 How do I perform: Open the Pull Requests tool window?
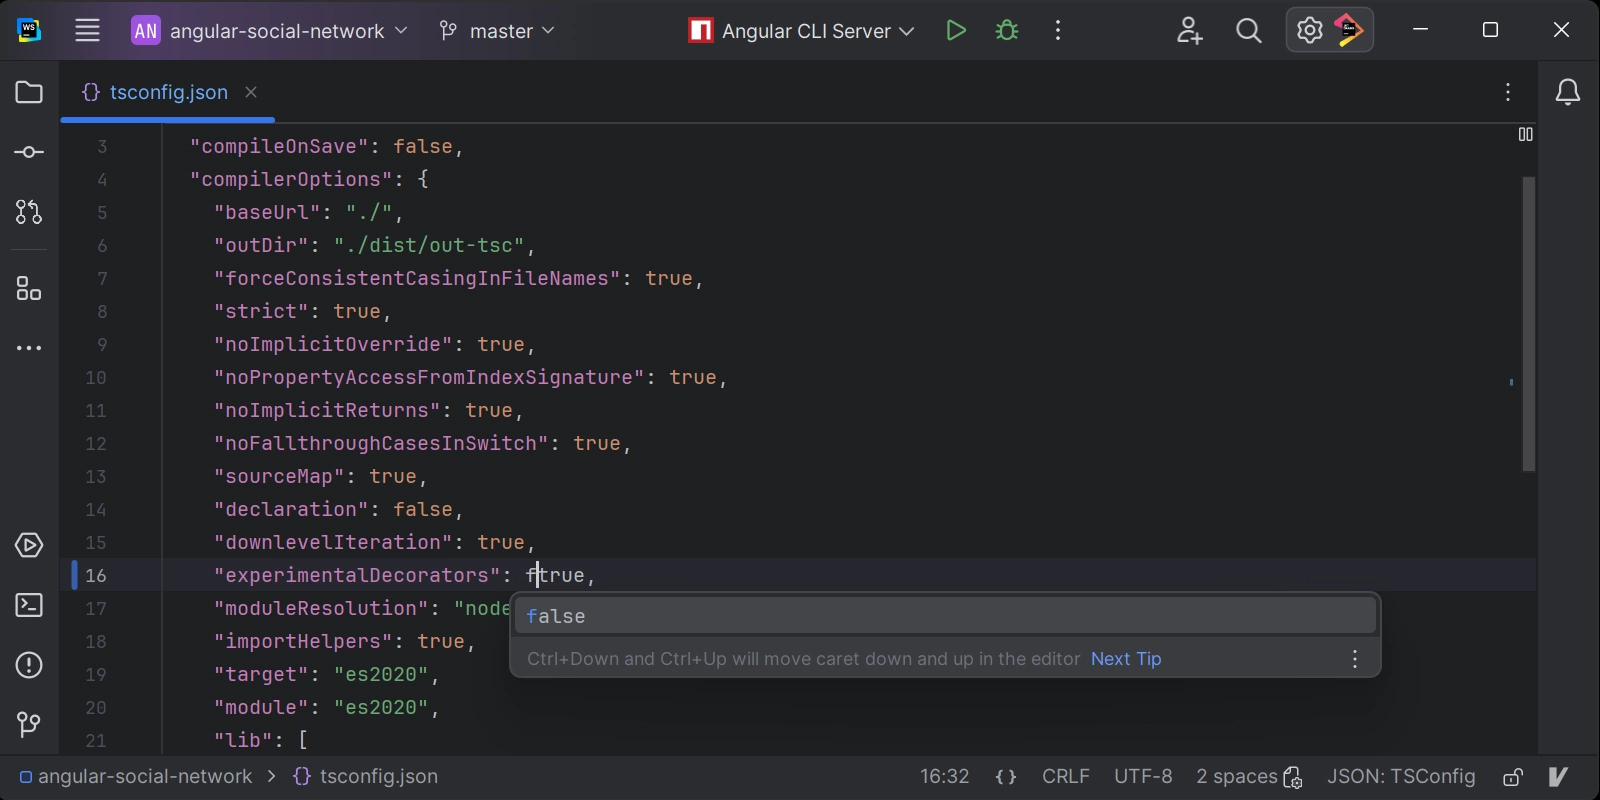29,212
